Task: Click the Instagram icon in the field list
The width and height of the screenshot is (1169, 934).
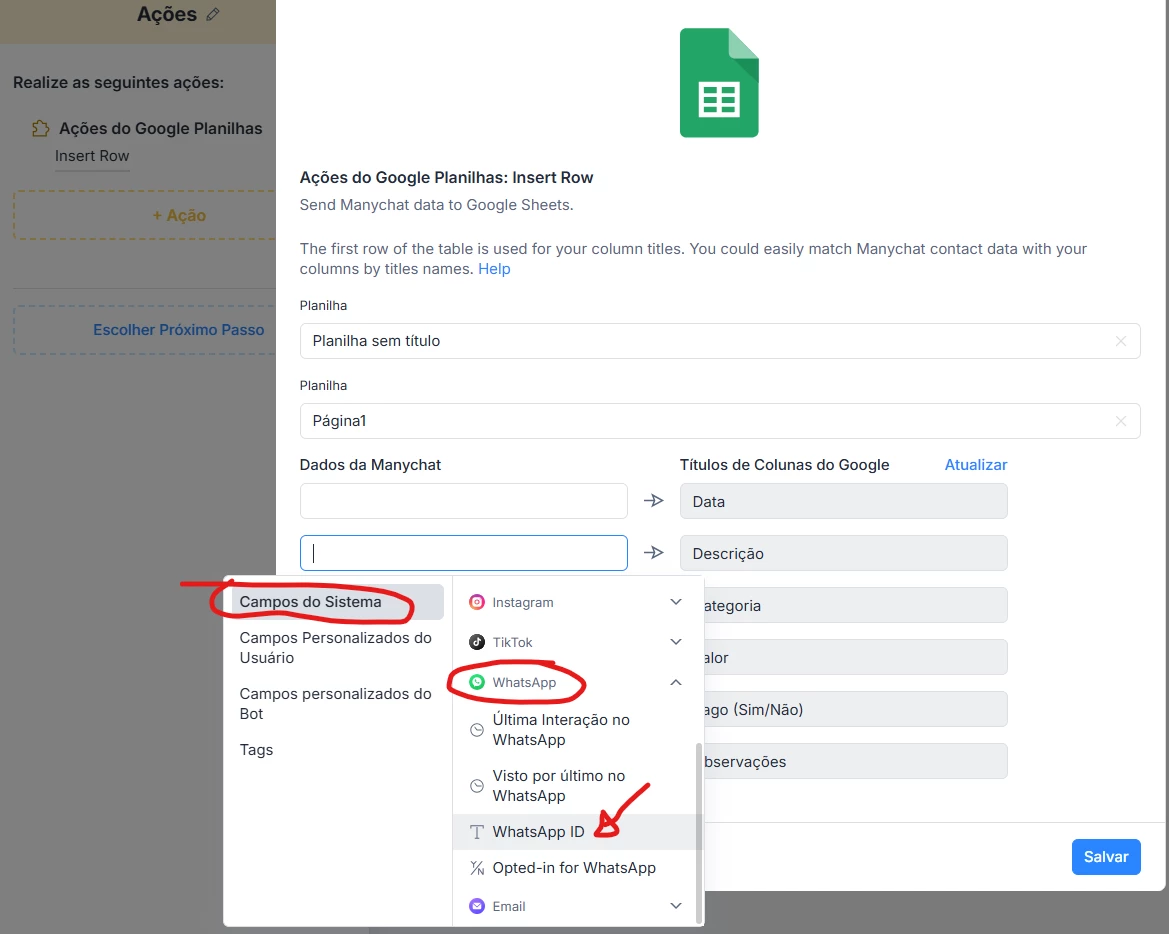Action: 477,602
